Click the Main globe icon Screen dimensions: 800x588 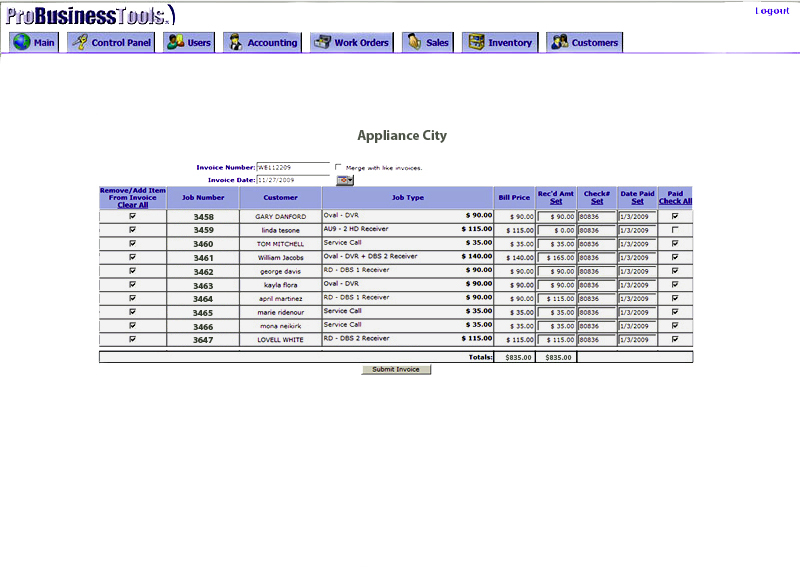[x=22, y=42]
